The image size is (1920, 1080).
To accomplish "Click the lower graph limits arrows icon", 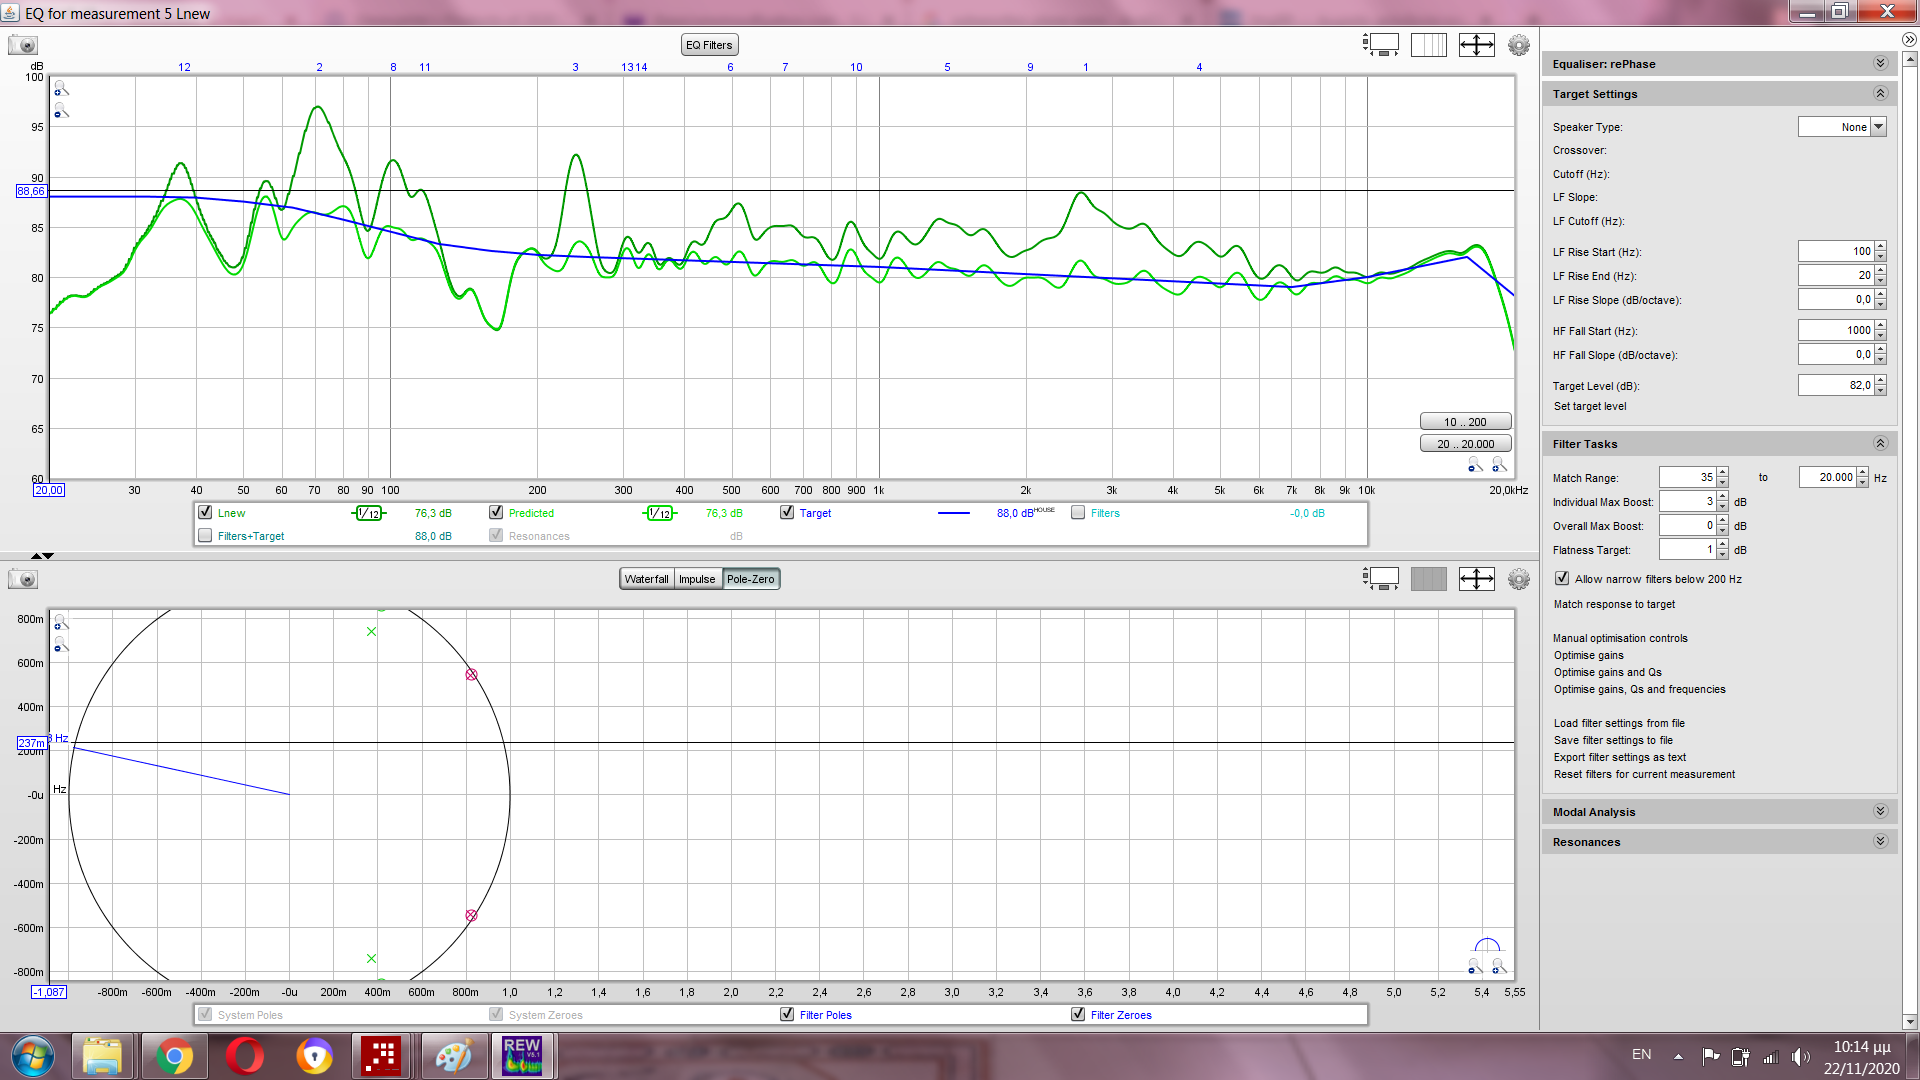I will pos(1476,579).
